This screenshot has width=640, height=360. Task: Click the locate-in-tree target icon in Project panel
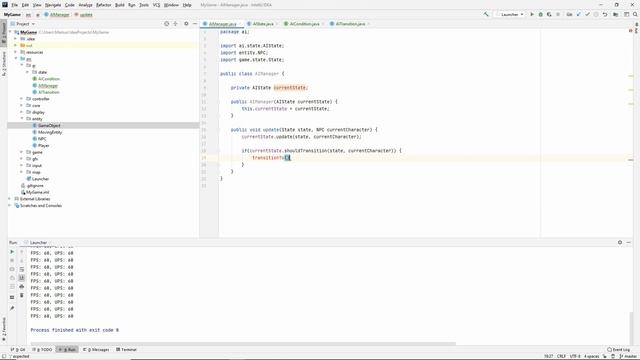(x=167, y=24)
